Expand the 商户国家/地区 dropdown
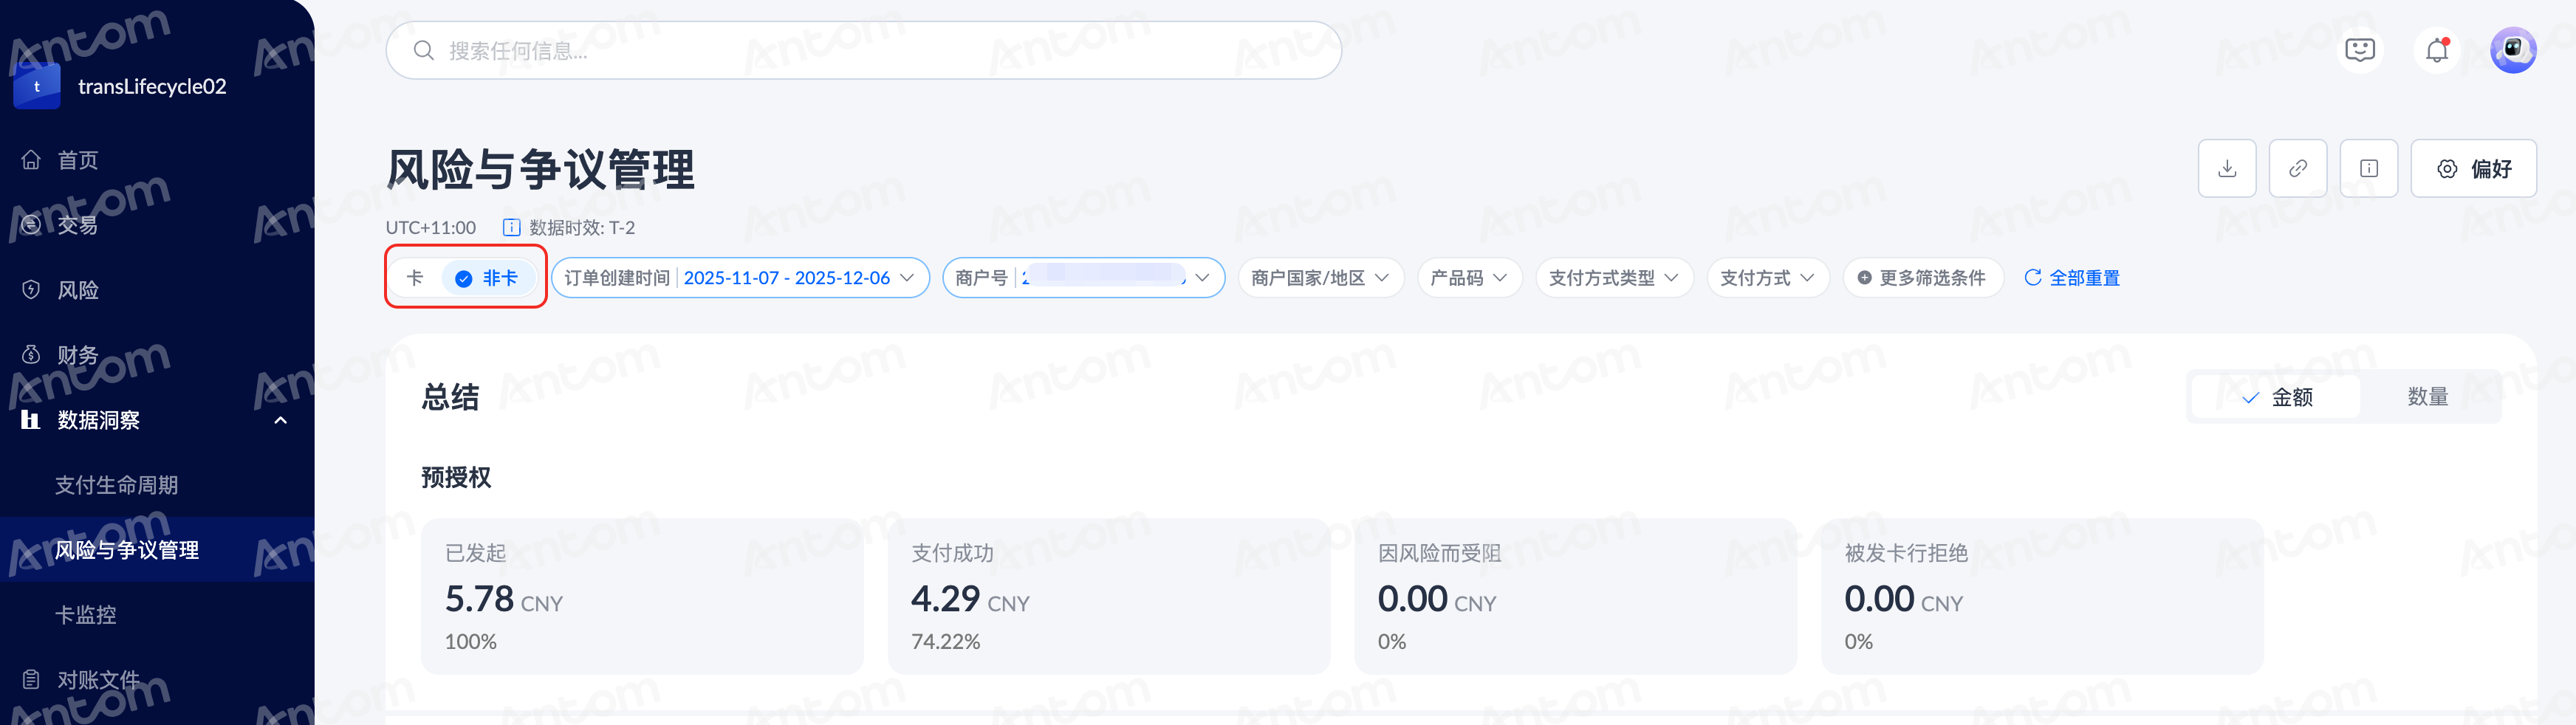This screenshot has width=2576, height=725. tap(1320, 278)
